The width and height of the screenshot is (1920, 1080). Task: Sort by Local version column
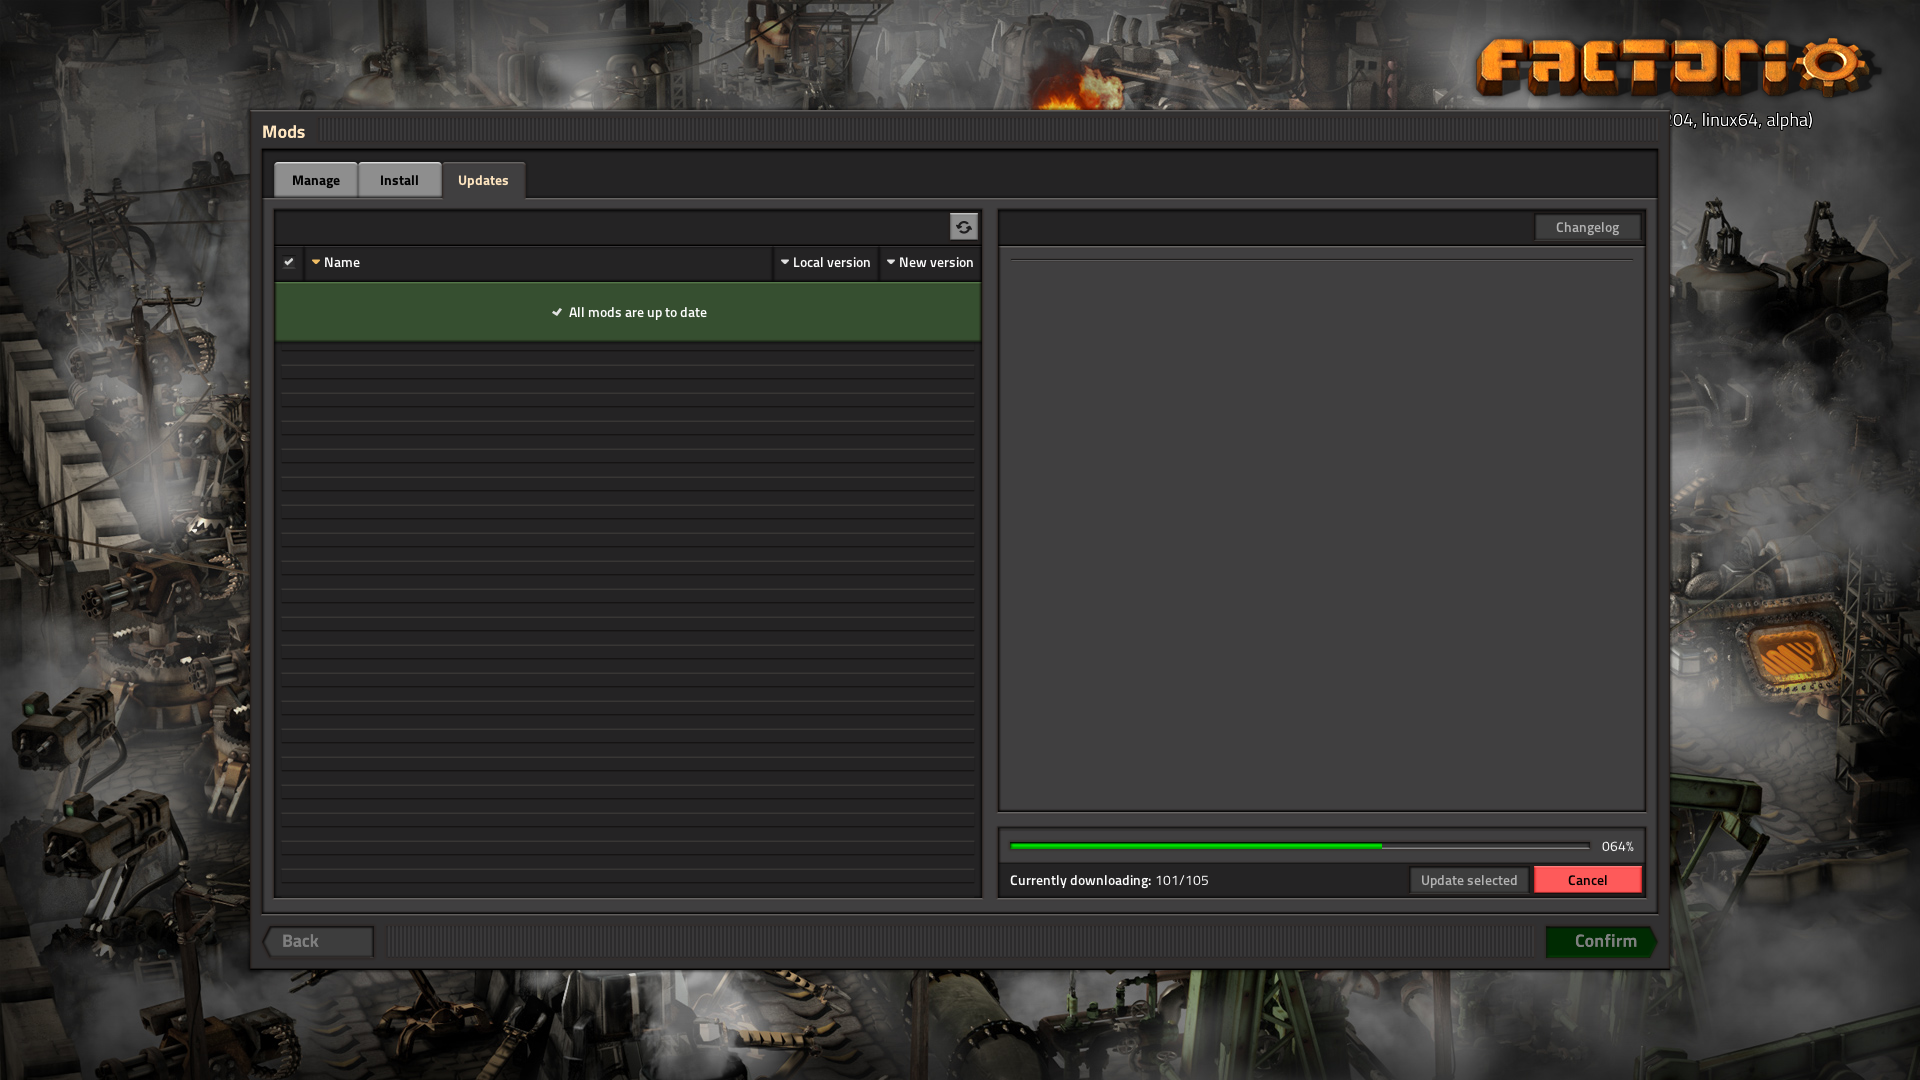(x=826, y=263)
